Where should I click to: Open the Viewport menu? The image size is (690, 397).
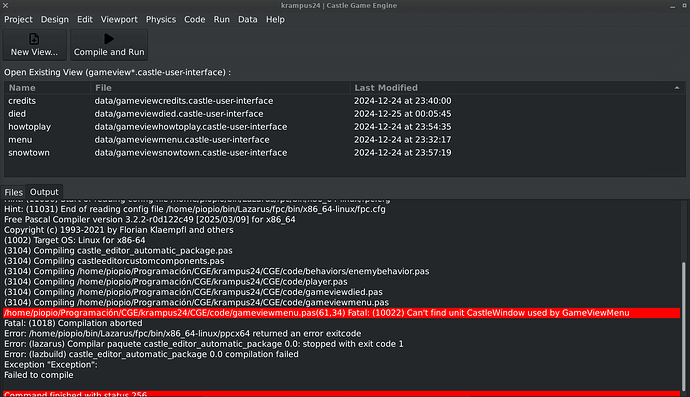119,19
